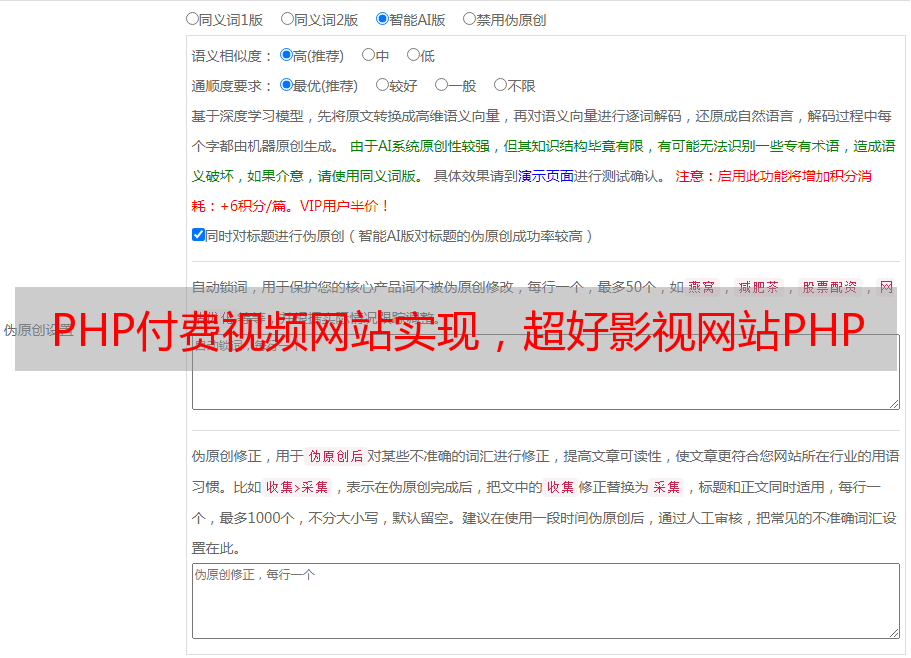Choose the 智能AI版 radio option
This screenshot has width=911, height=658.
(x=382, y=19)
